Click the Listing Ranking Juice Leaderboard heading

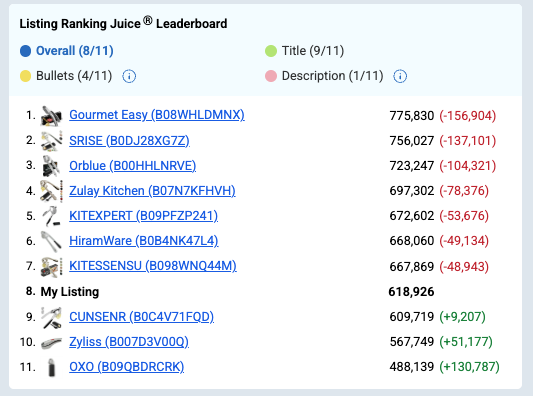(x=123, y=23)
